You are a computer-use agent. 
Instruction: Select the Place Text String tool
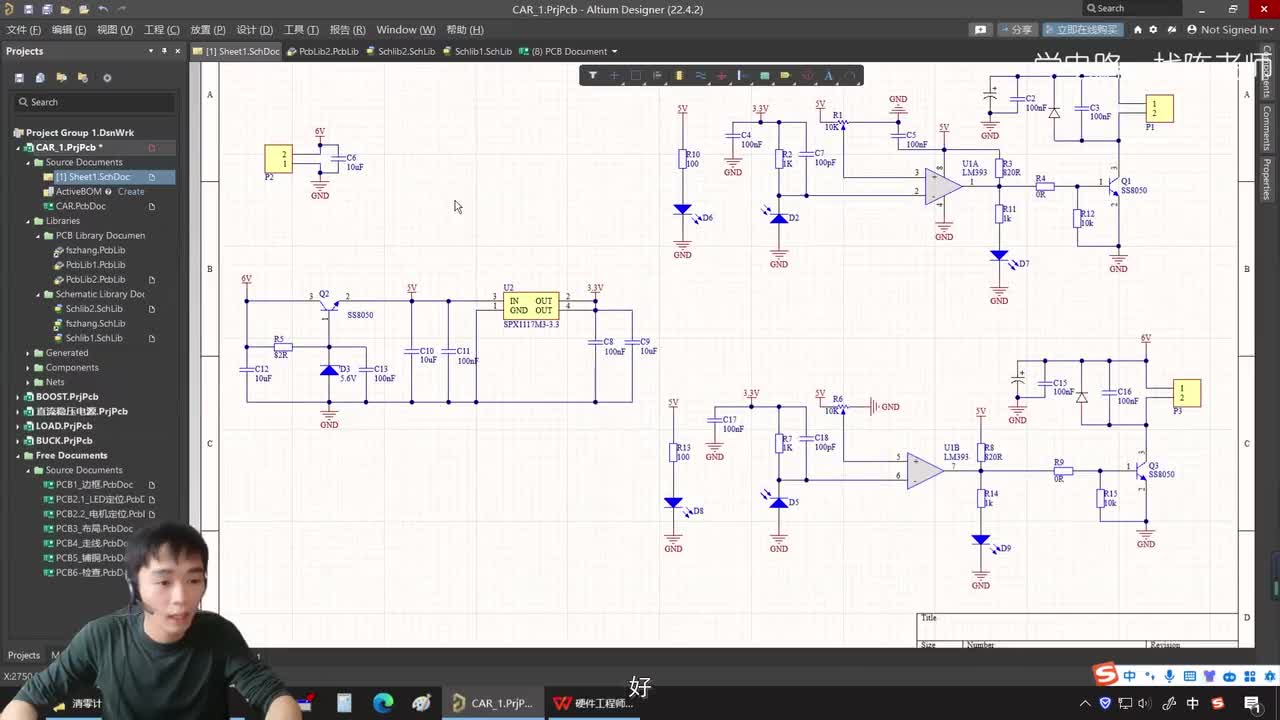point(828,75)
